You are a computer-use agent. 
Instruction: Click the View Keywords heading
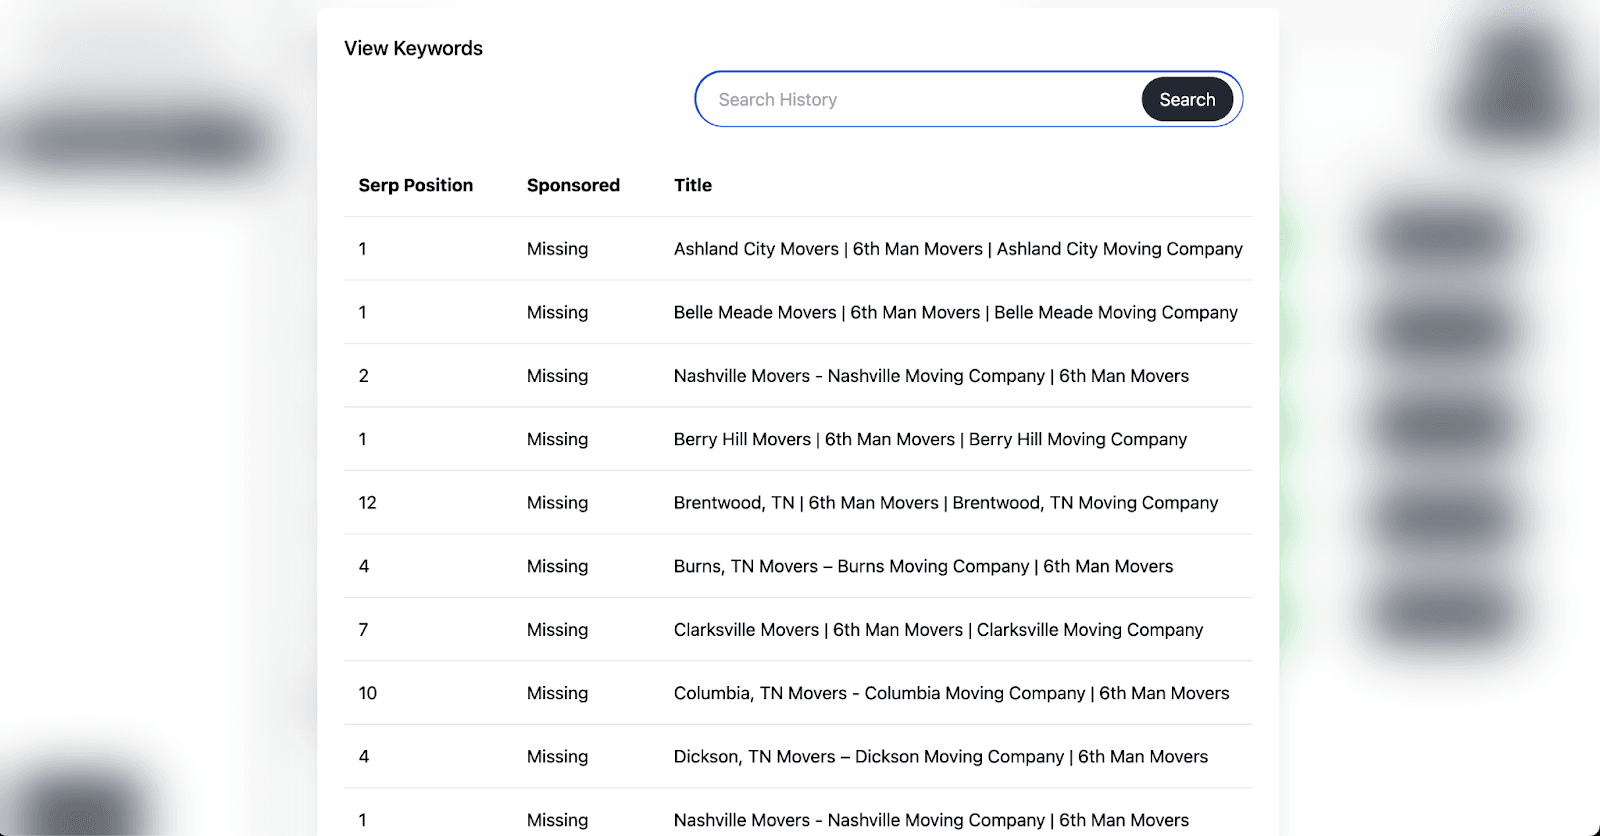pos(413,48)
